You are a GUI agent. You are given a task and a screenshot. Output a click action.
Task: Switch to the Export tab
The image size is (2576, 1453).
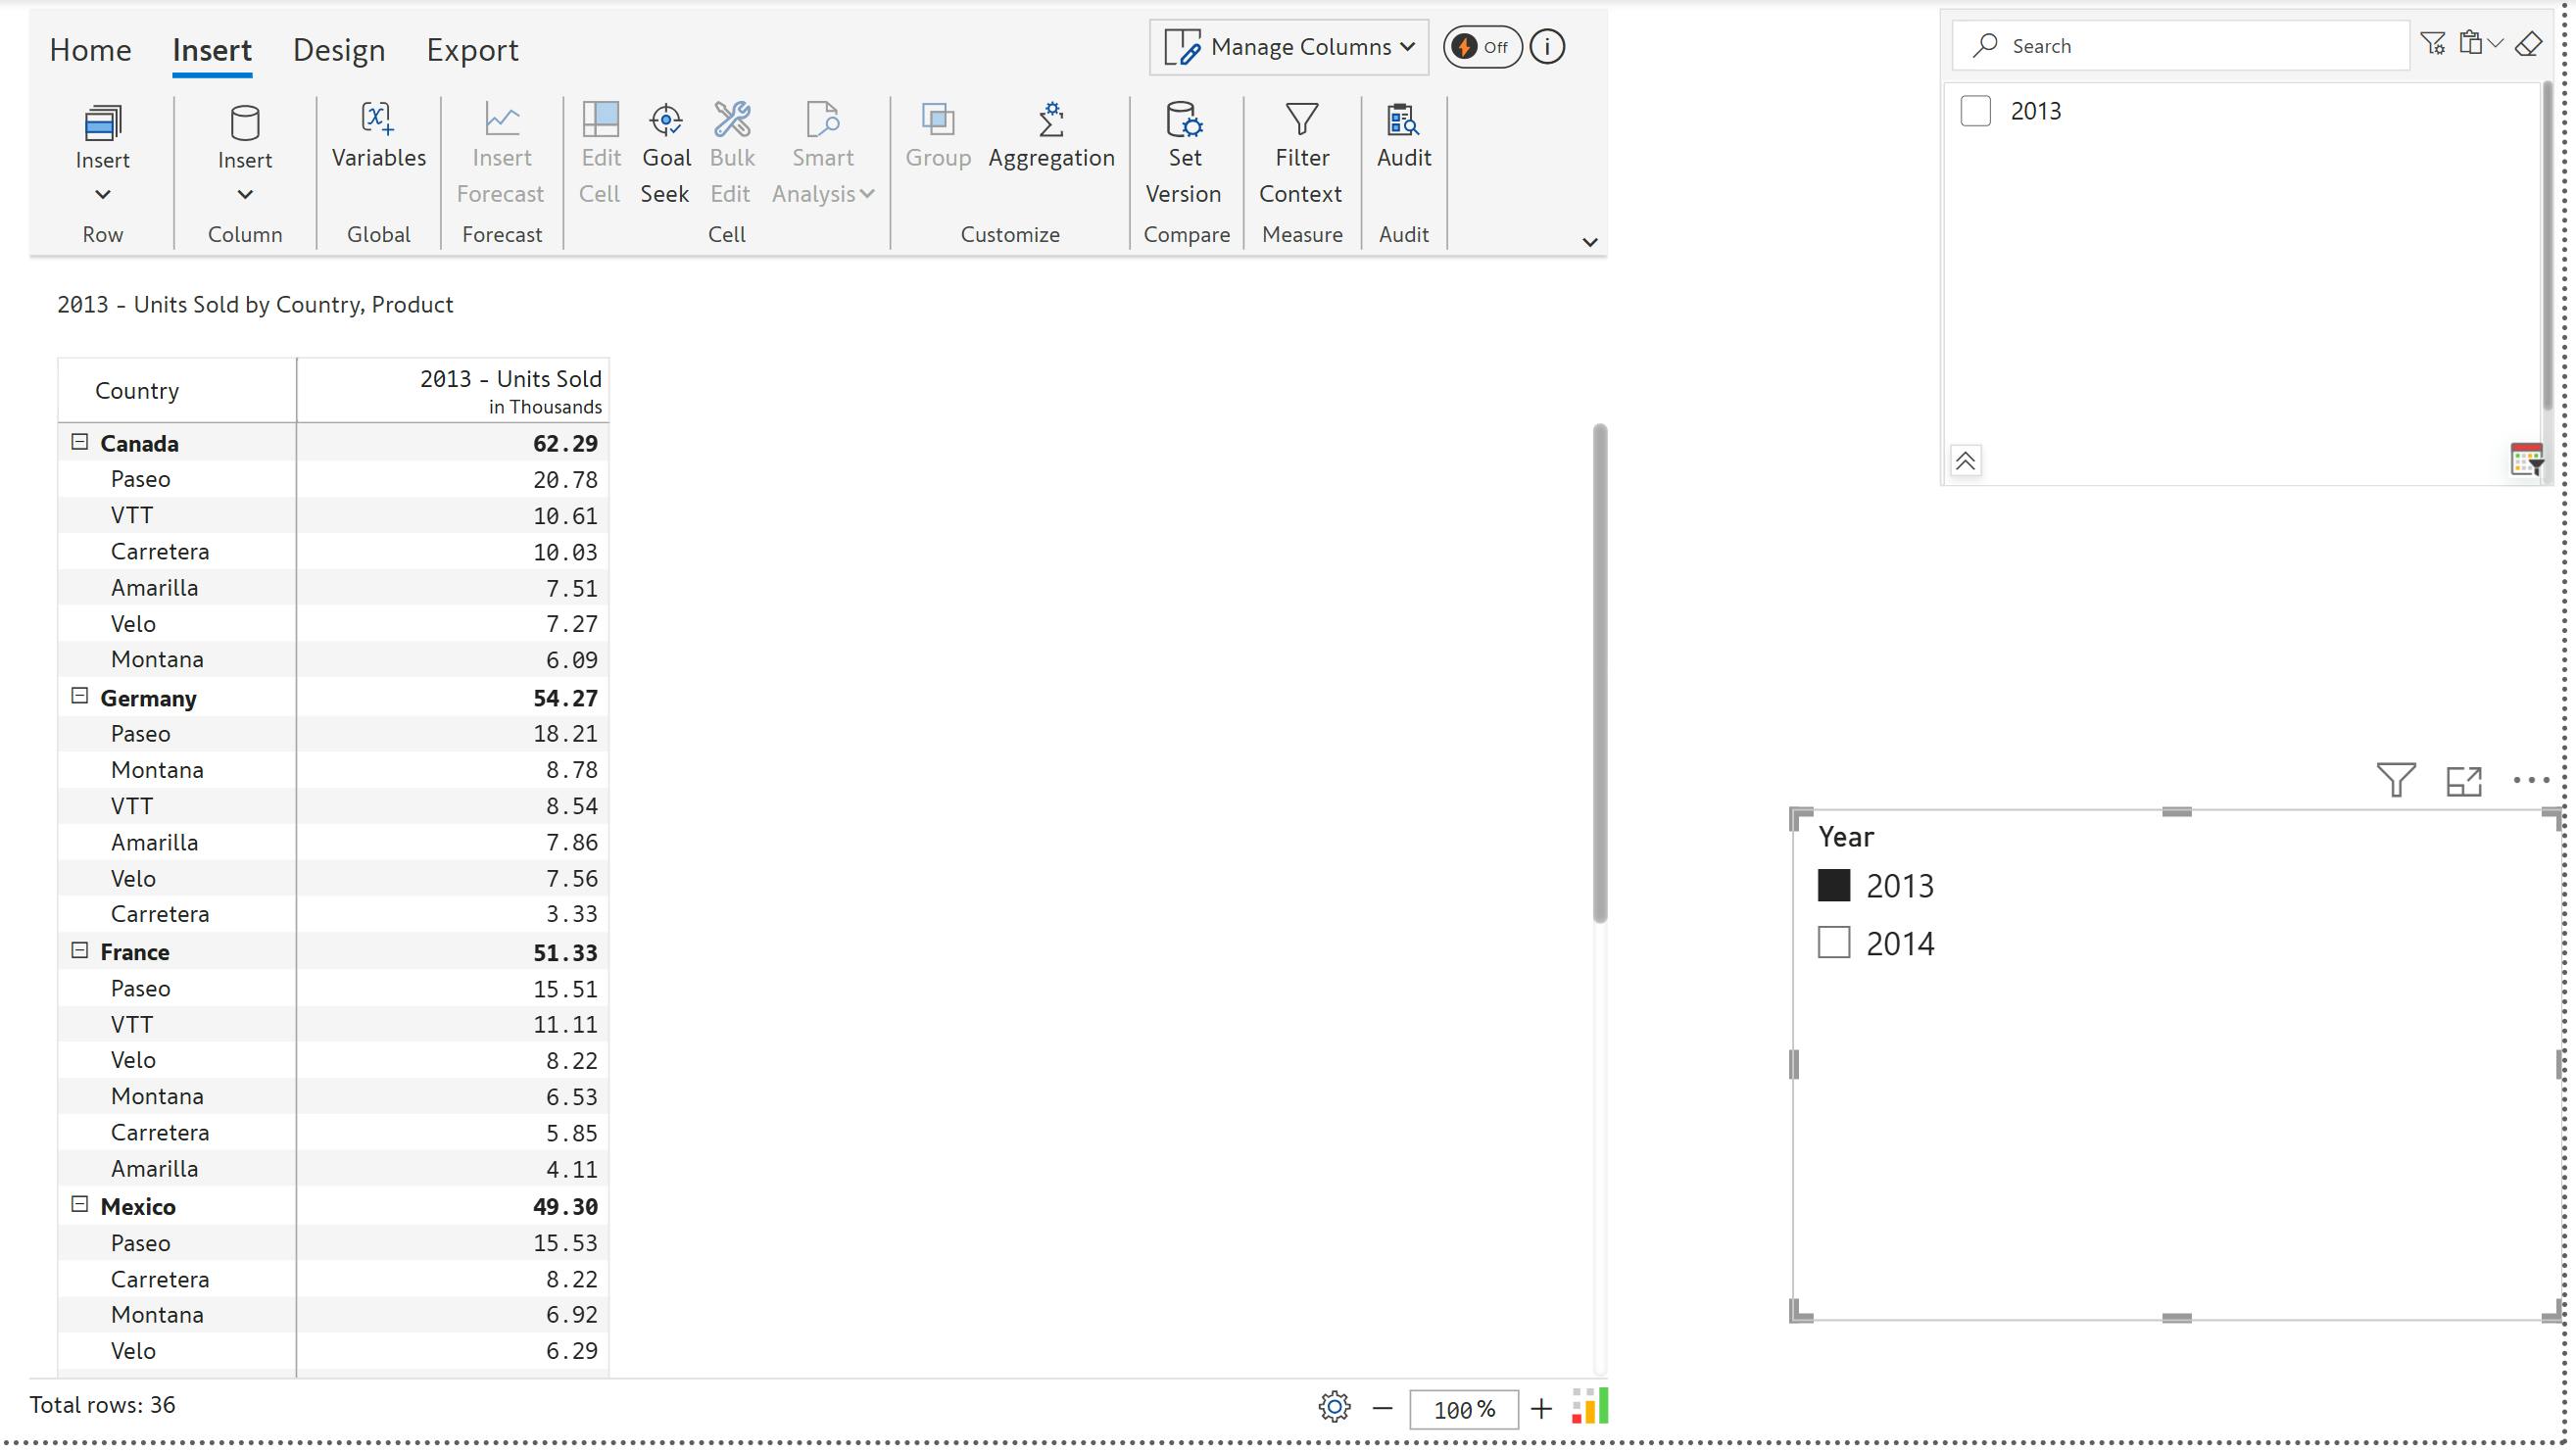(472, 50)
